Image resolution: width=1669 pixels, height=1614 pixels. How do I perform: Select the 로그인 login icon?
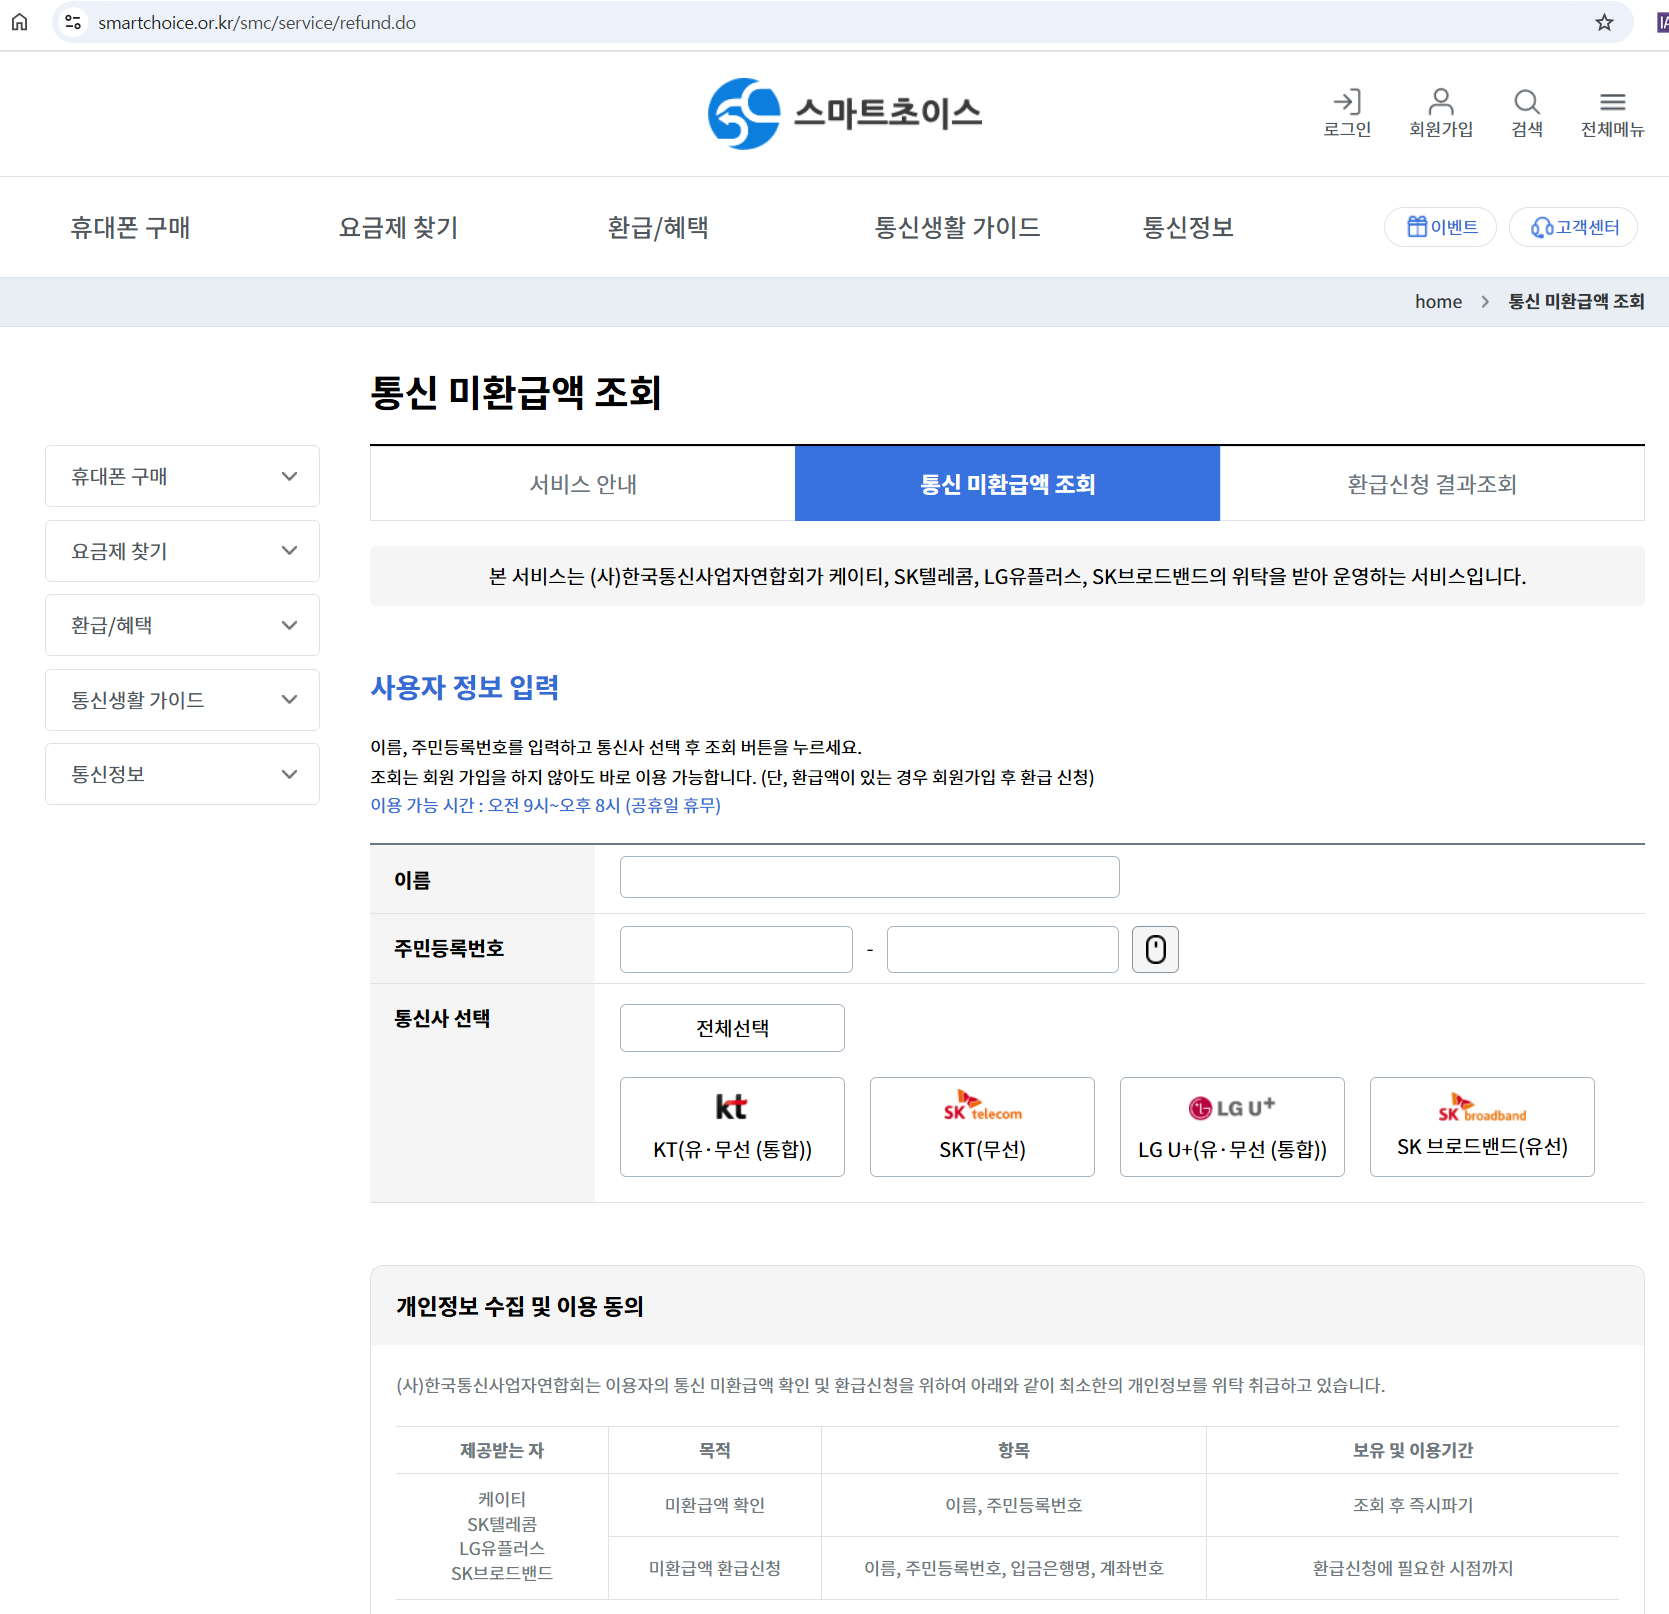click(x=1347, y=110)
